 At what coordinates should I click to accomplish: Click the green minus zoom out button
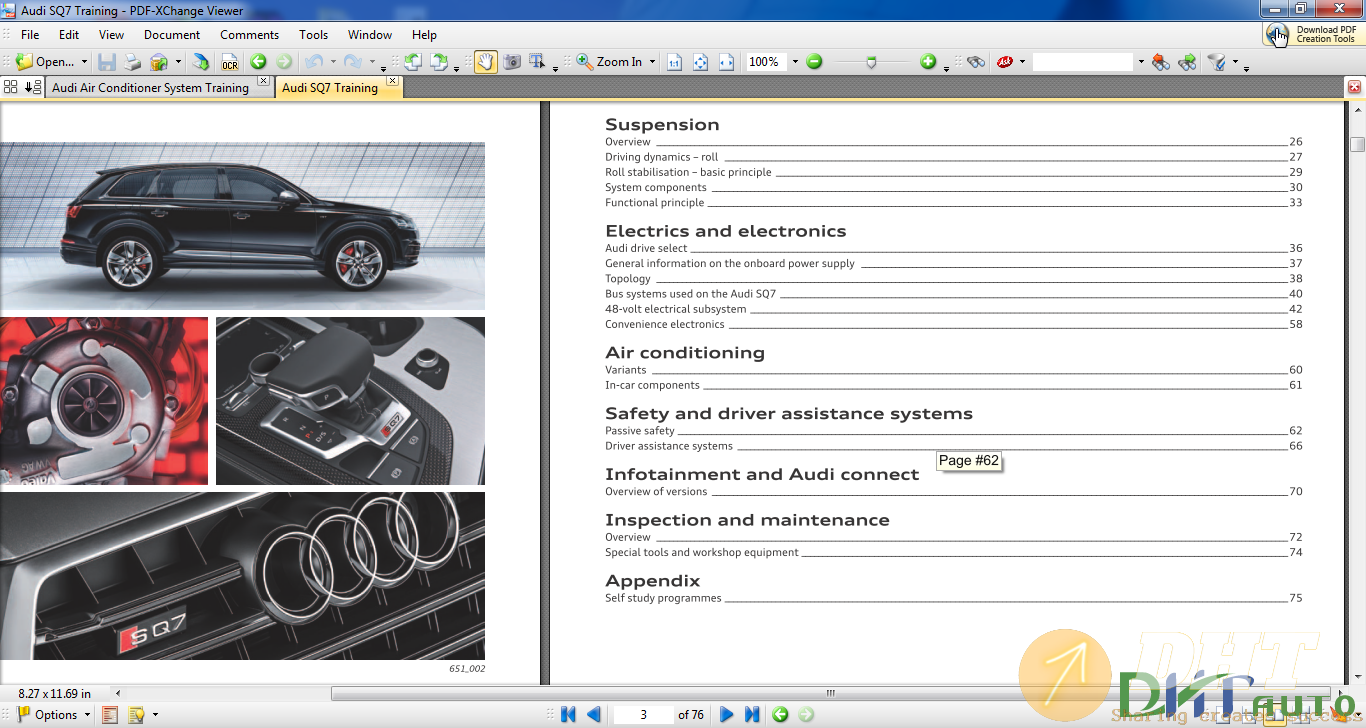(x=814, y=62)
